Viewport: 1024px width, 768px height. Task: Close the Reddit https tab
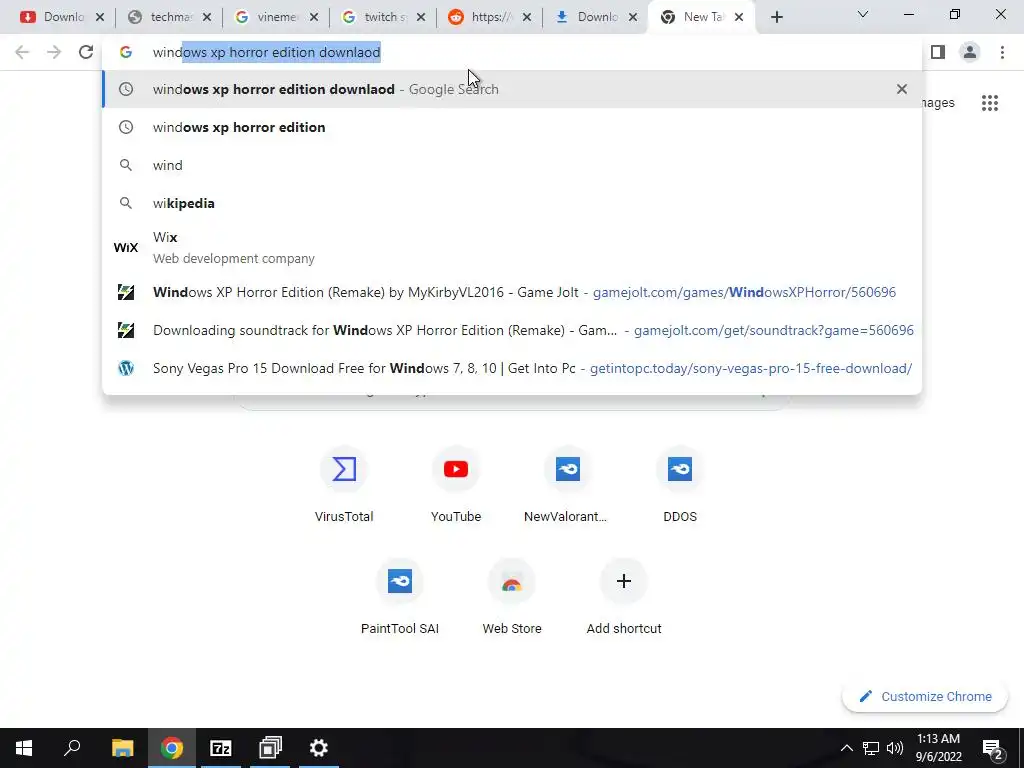pyautogui.click(x=527, y=18)
